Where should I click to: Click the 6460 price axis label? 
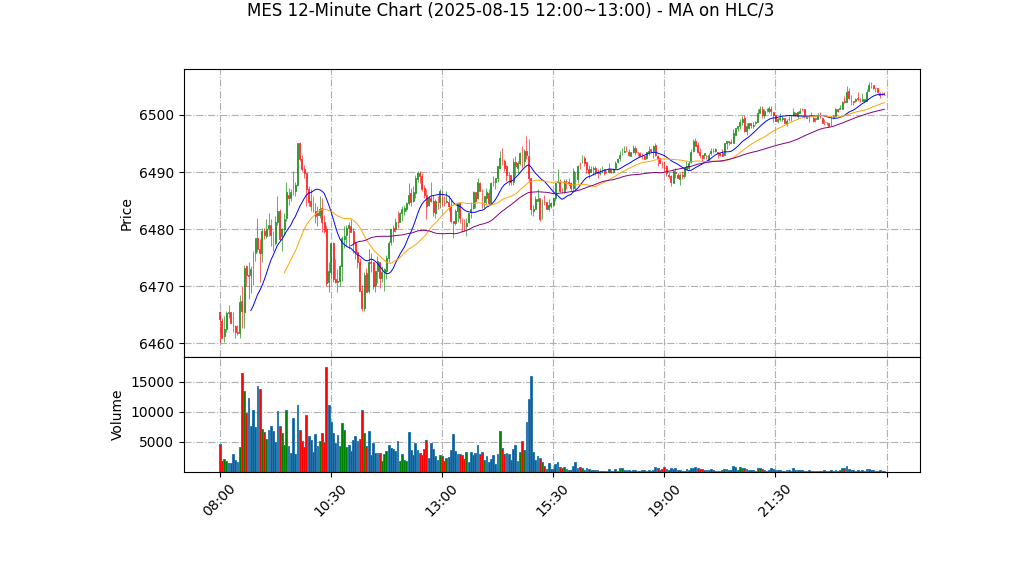pyautogui.click(x=156, y=344)
